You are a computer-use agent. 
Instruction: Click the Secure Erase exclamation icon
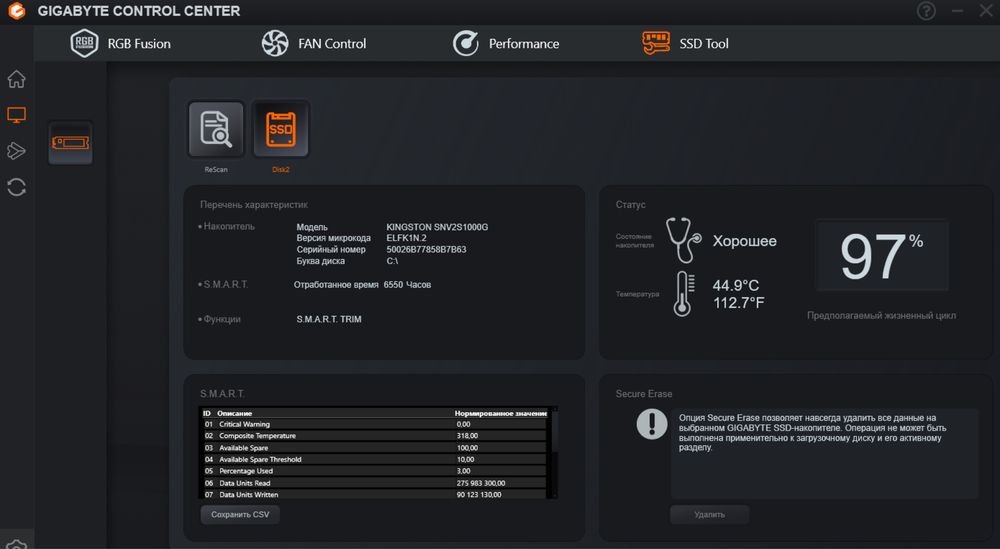tap(652, 423)
